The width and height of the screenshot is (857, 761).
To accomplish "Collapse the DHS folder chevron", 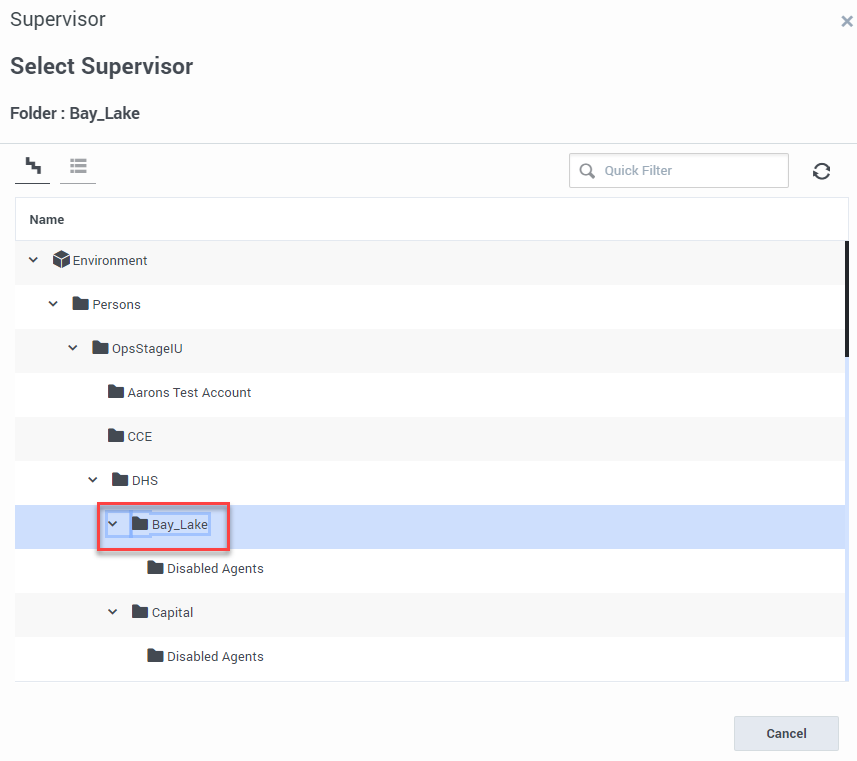I will [x=93, y=480].
